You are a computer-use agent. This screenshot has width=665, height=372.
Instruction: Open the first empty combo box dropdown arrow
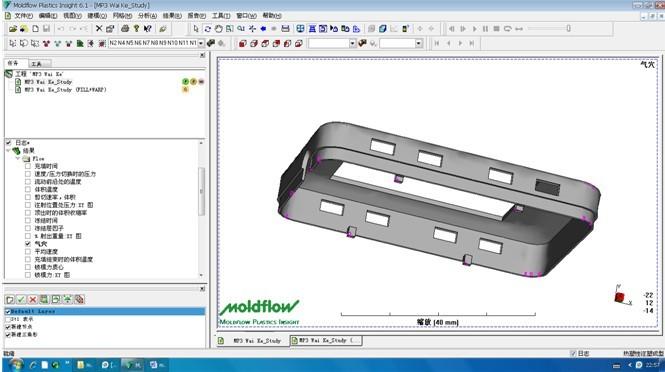point(352,43)
